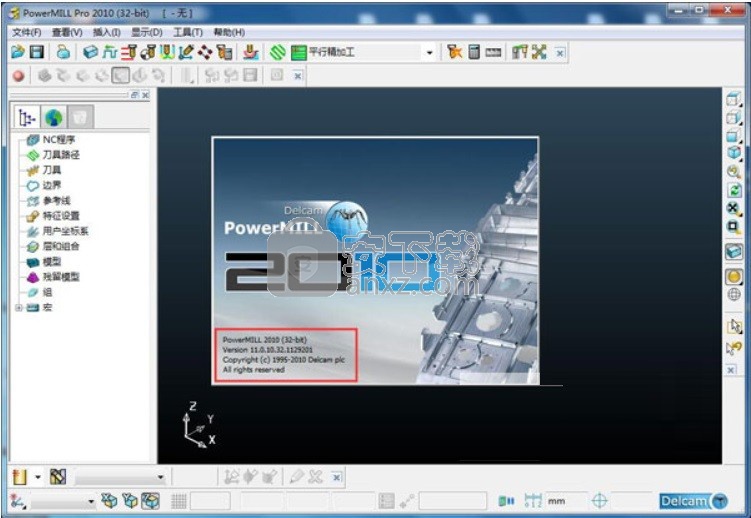The height and width of the screenshot is (518, 751).
Task: Click the start and end point icon
Action: coord(148,52)
